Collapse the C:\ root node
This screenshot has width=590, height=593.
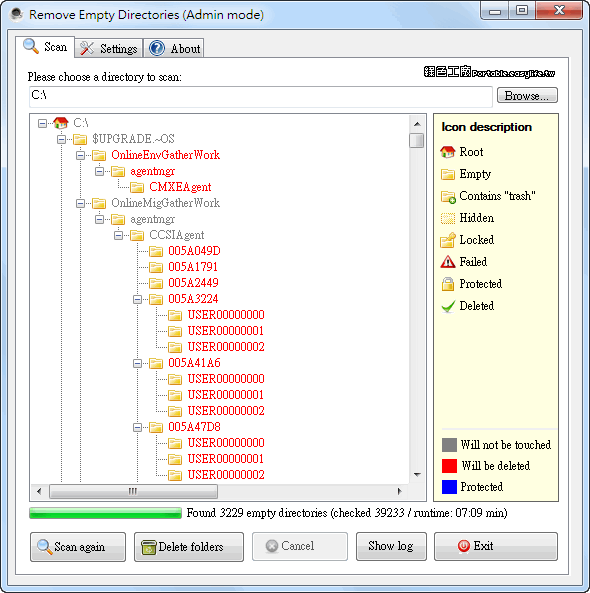tap(42, 123)
